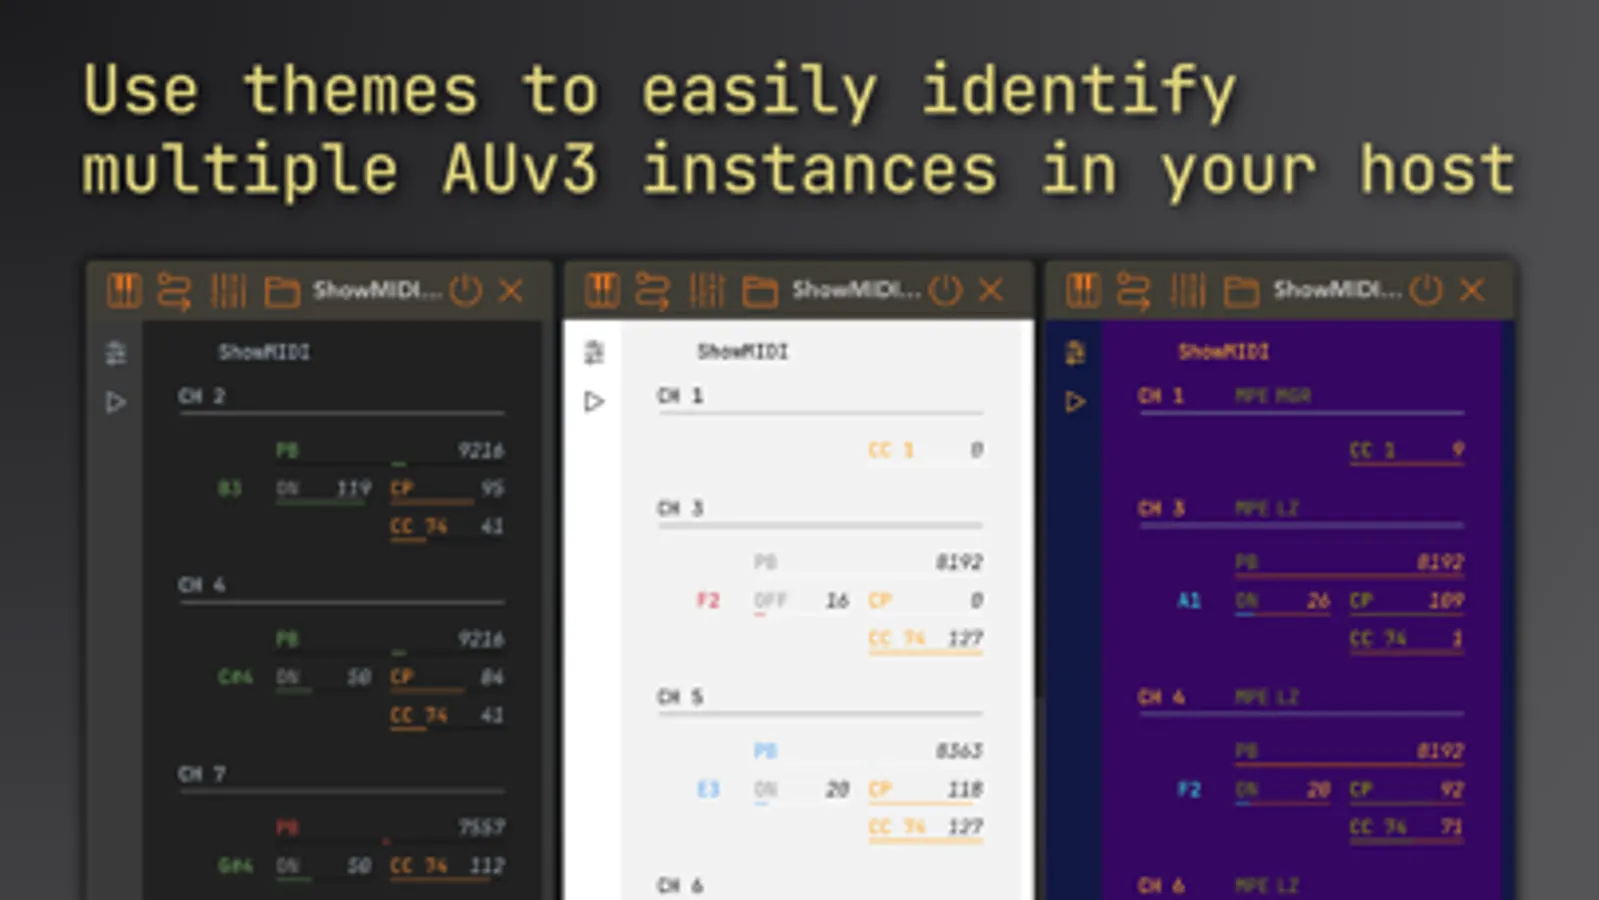This screenshot has height=900, width=1599.
Task: Click ShowMIDI... title in white-theme toolbar
Action: [x=857, y=291]
